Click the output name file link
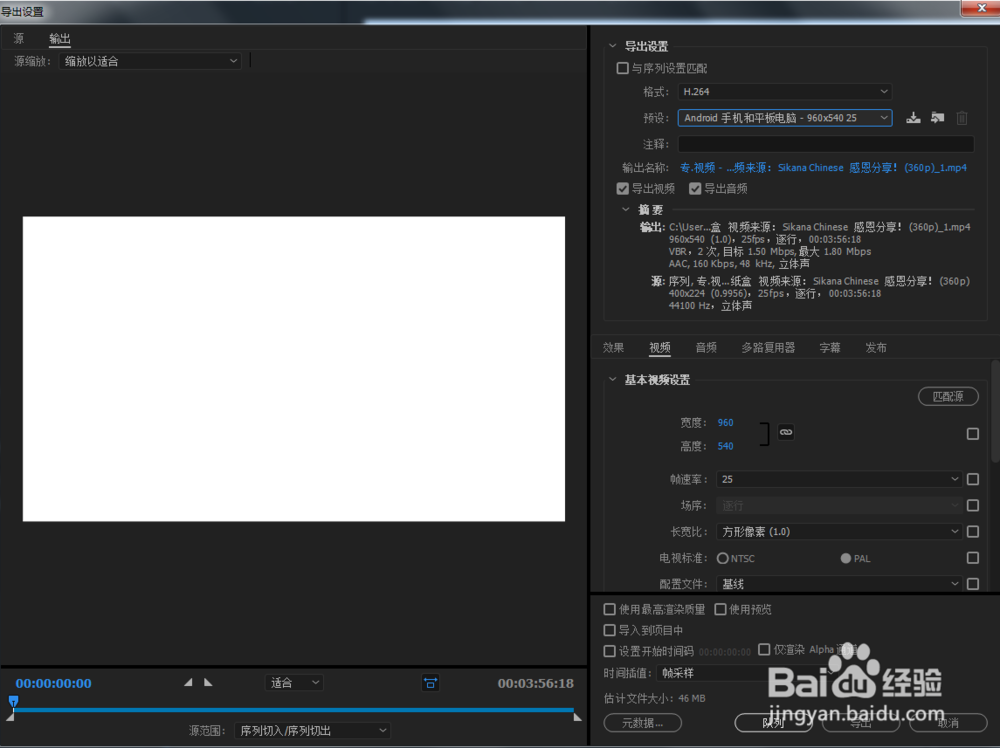 (823, 168)
